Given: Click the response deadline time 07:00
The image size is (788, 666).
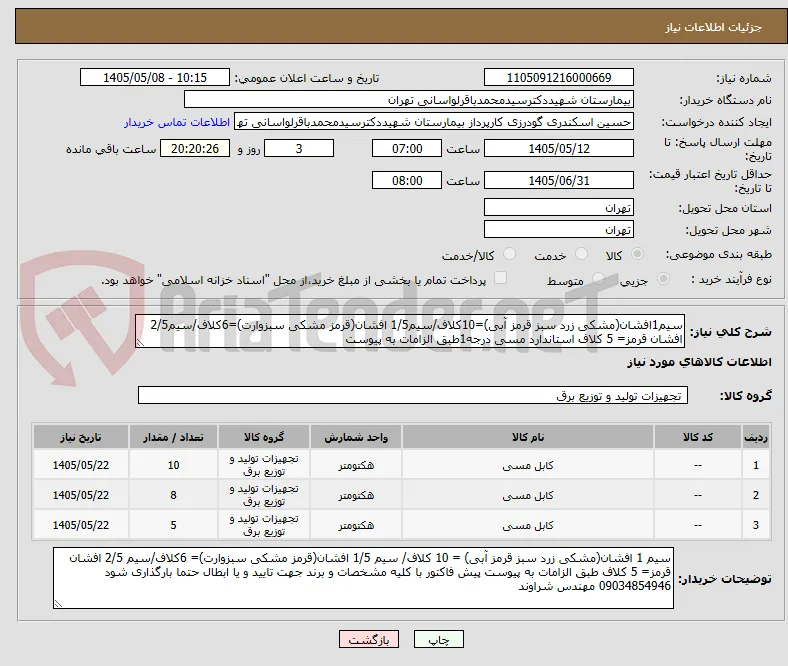Looking at the screenshot, I should click(407, 149).
